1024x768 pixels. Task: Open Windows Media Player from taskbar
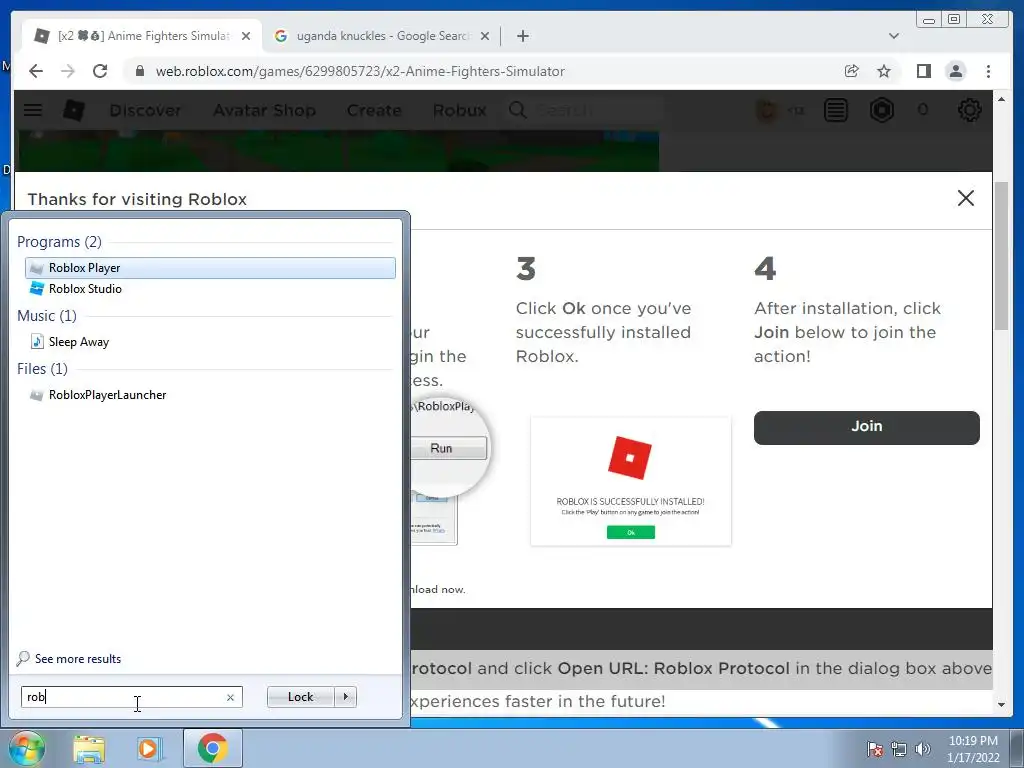coord(149,749)
